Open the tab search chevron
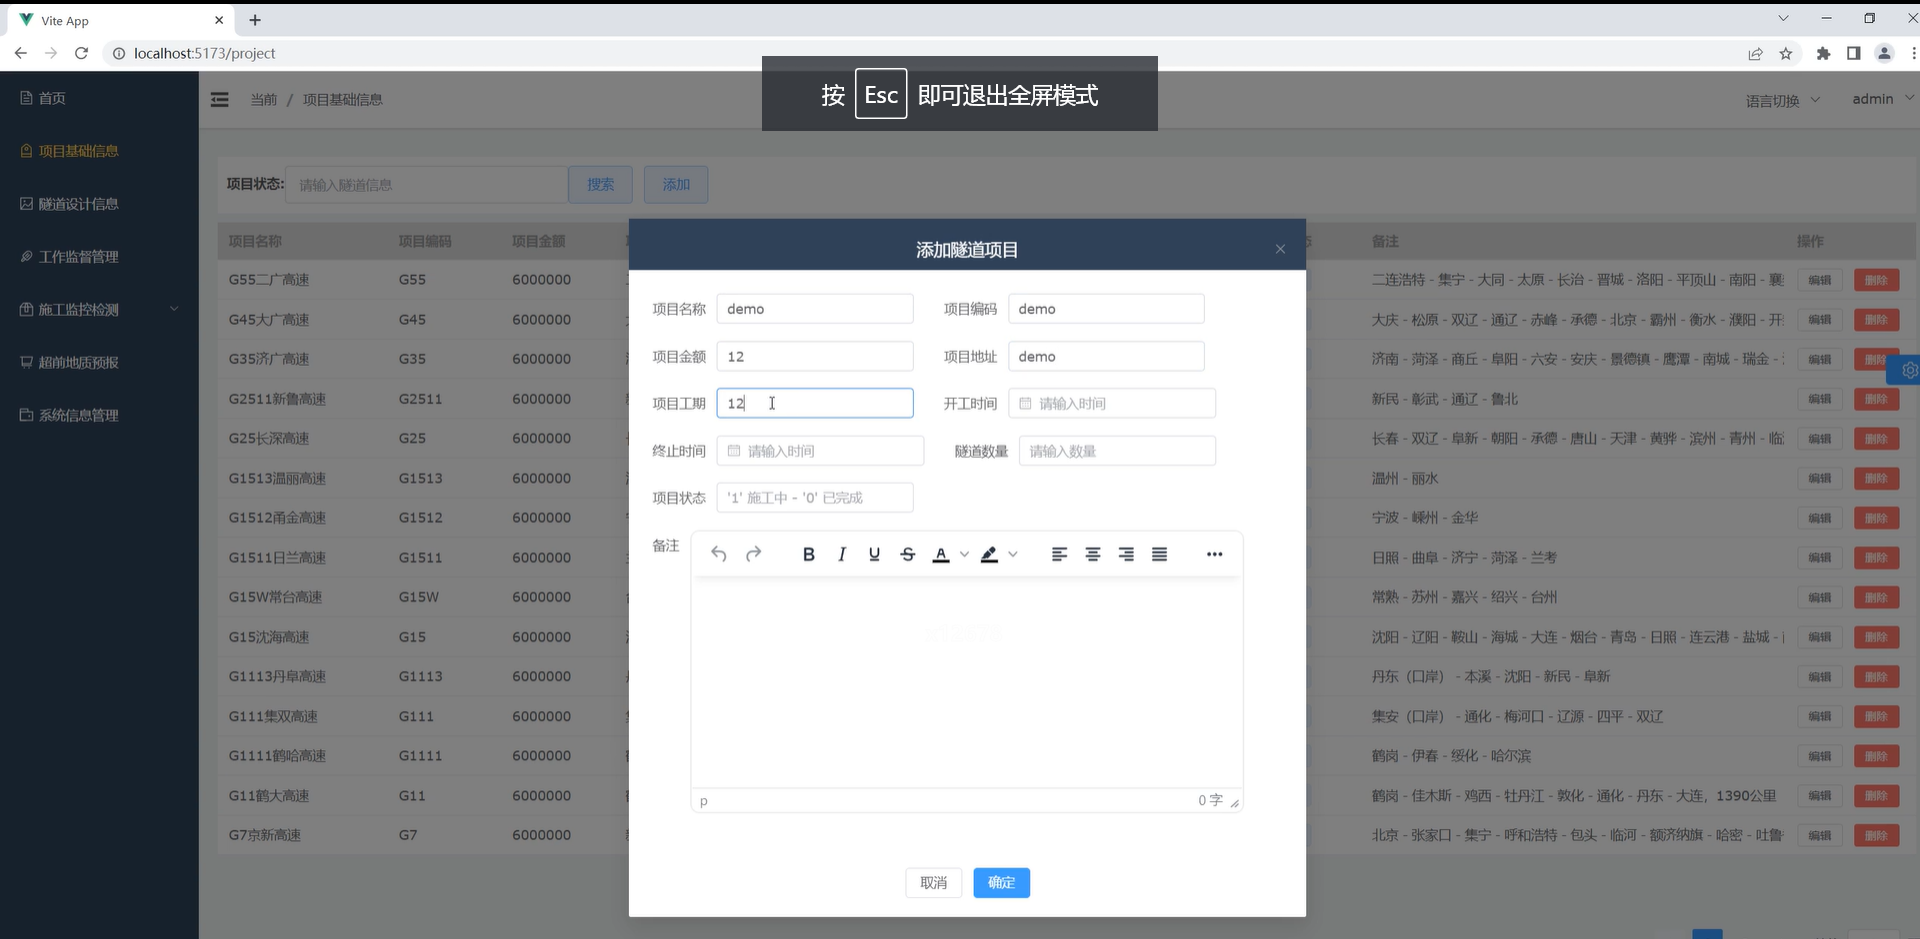The height and width of the screenshot is (939, 1920). [x=1783, y=18]
